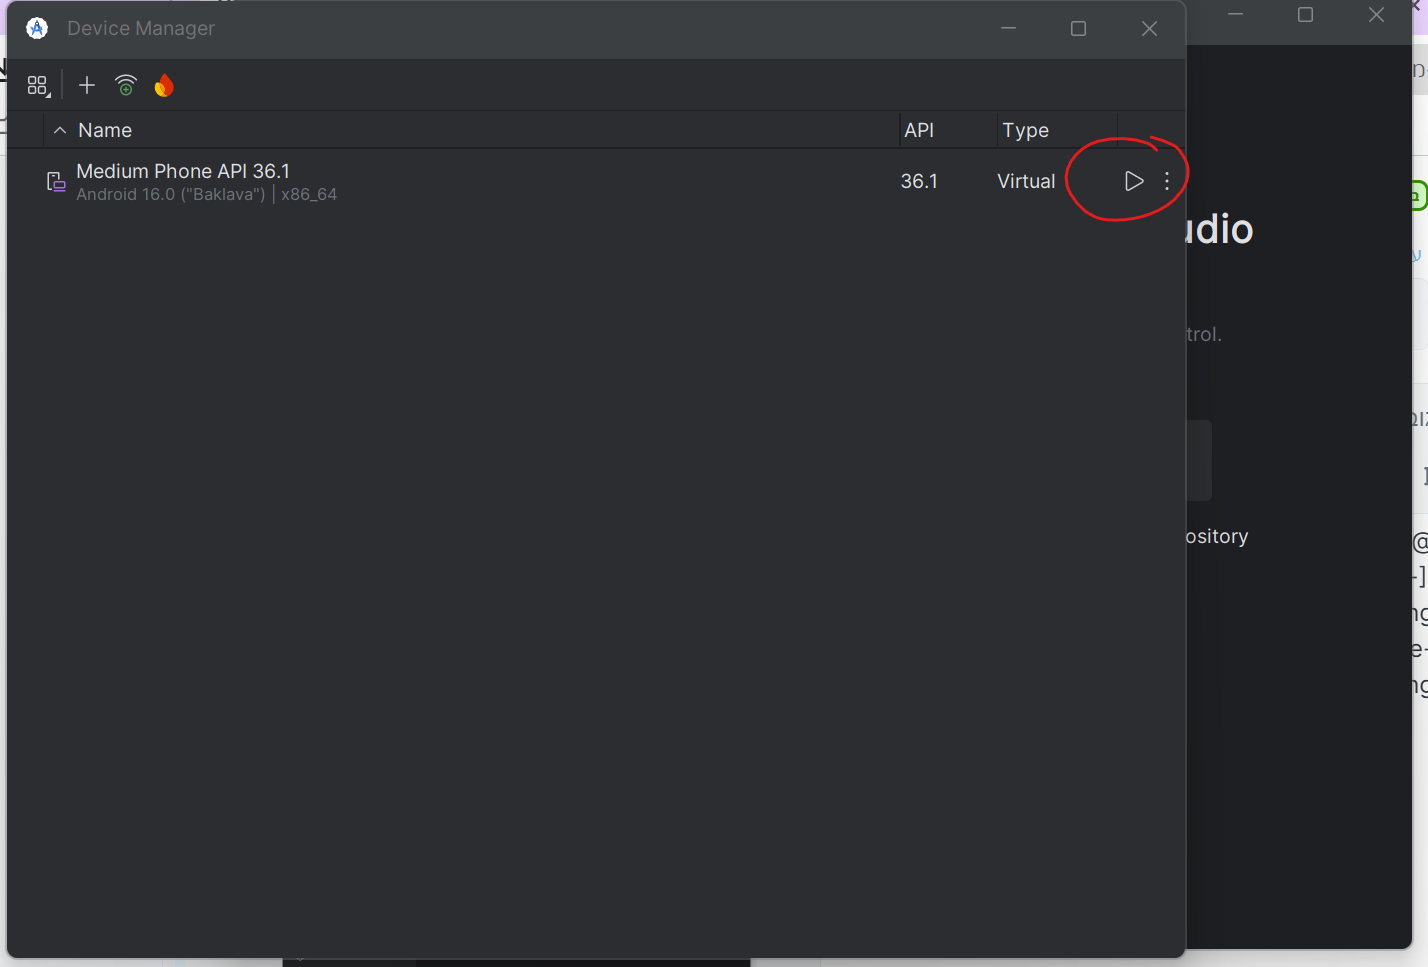Click the 36.1 API value cell
The image size is (1428, 967).
918,181
